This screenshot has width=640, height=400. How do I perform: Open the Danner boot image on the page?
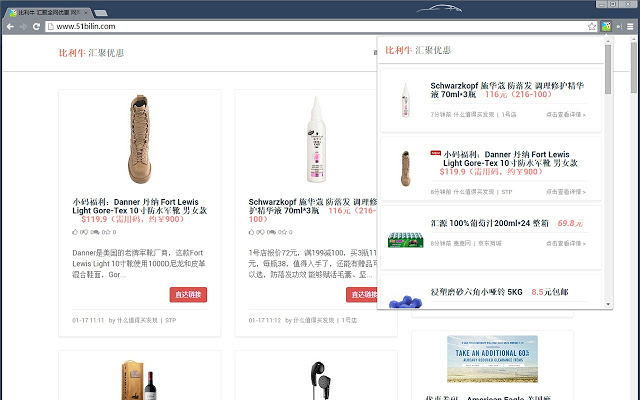(140, 139)
